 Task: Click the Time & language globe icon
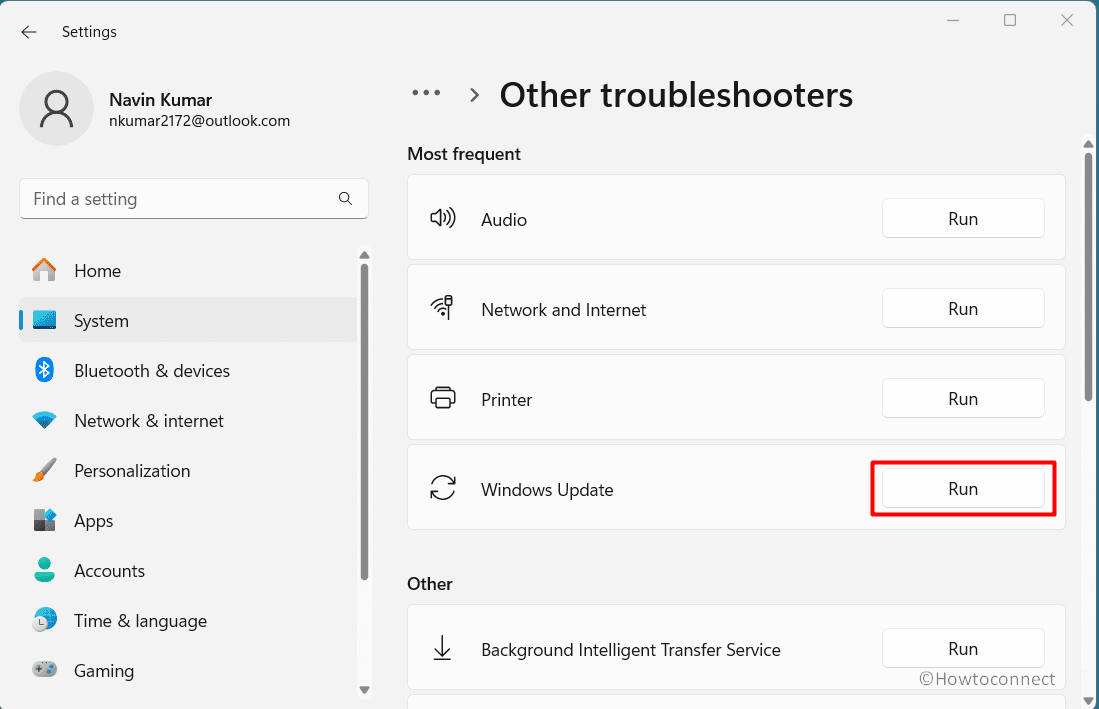[44, 620]
